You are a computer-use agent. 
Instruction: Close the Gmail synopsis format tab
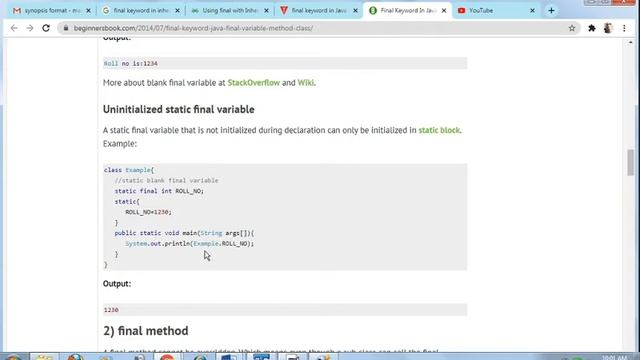click(x=89, y=11)
